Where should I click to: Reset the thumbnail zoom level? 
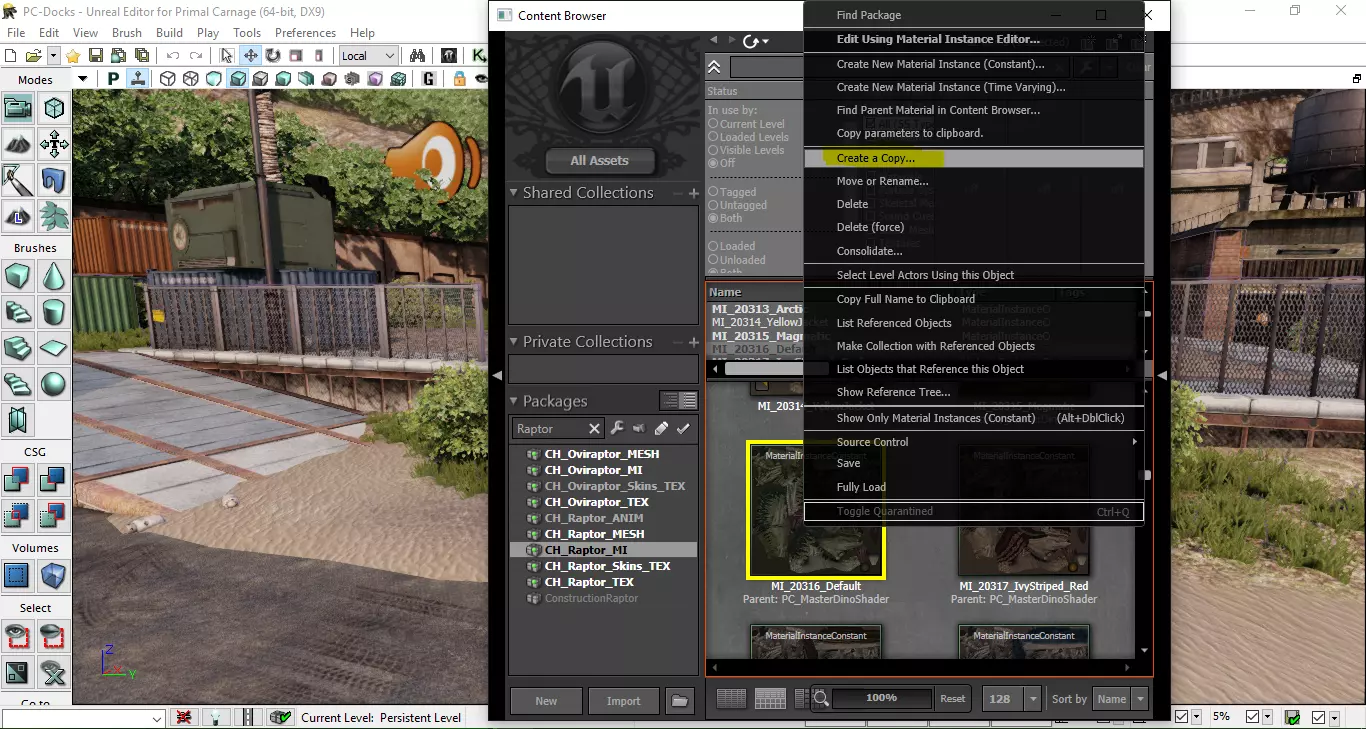click(x=953, y=699)
